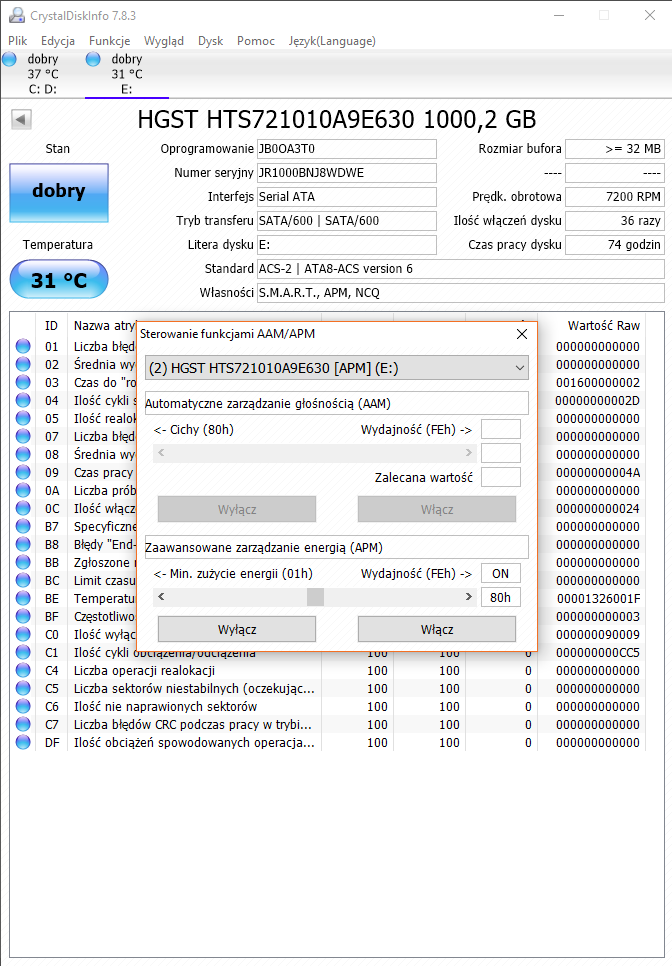Click the Włącz button under APM
The image size is (672, 966).
437,629
